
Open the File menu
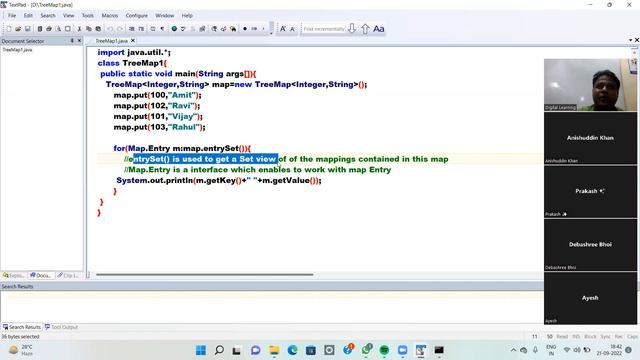point(12,16)
